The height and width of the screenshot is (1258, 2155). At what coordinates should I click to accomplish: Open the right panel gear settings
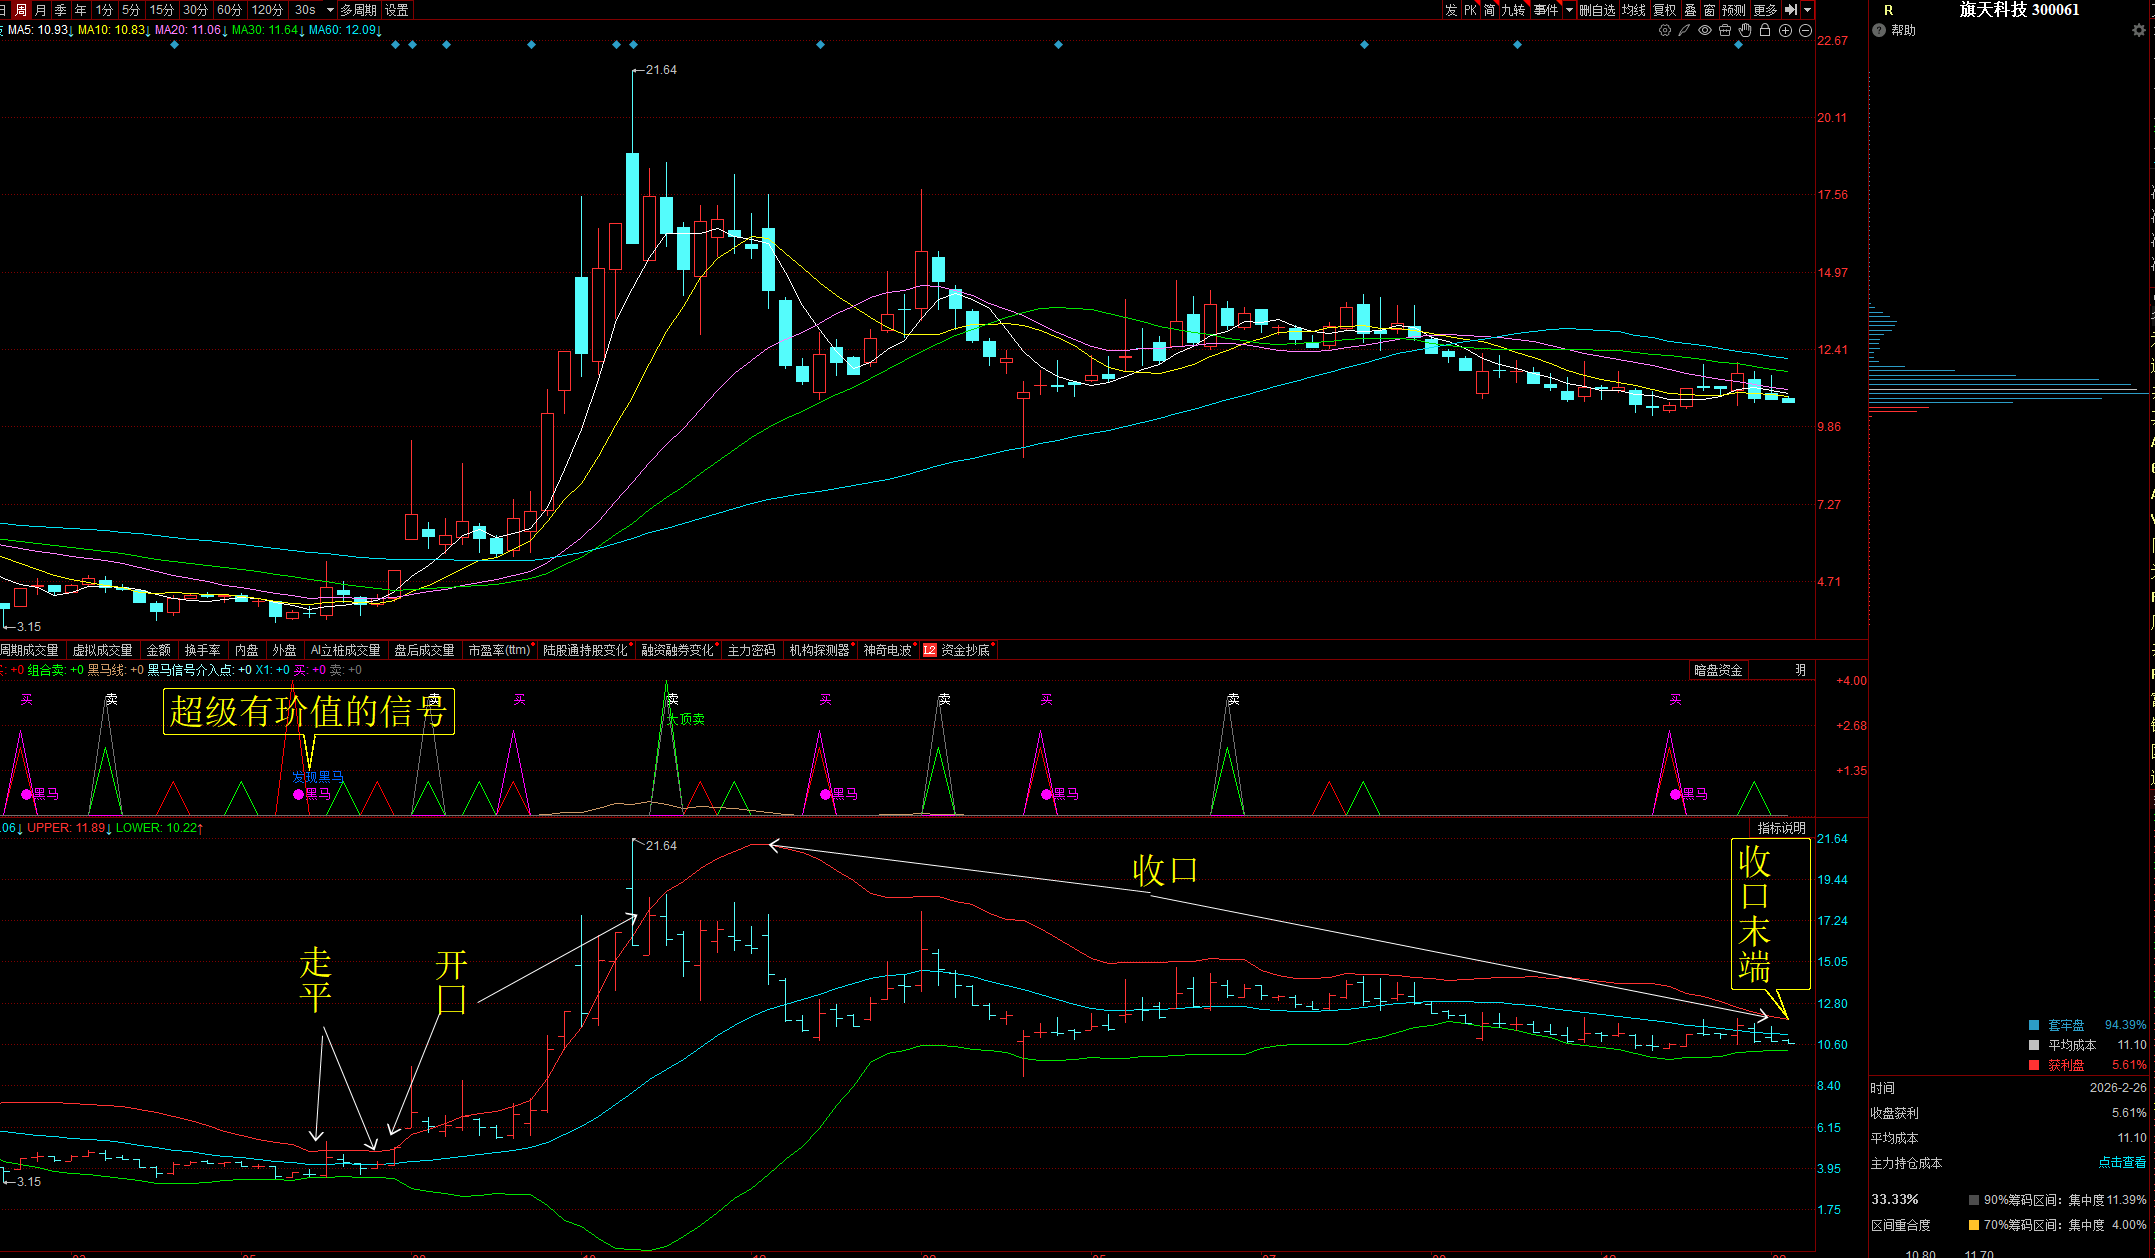point(2139,30)
